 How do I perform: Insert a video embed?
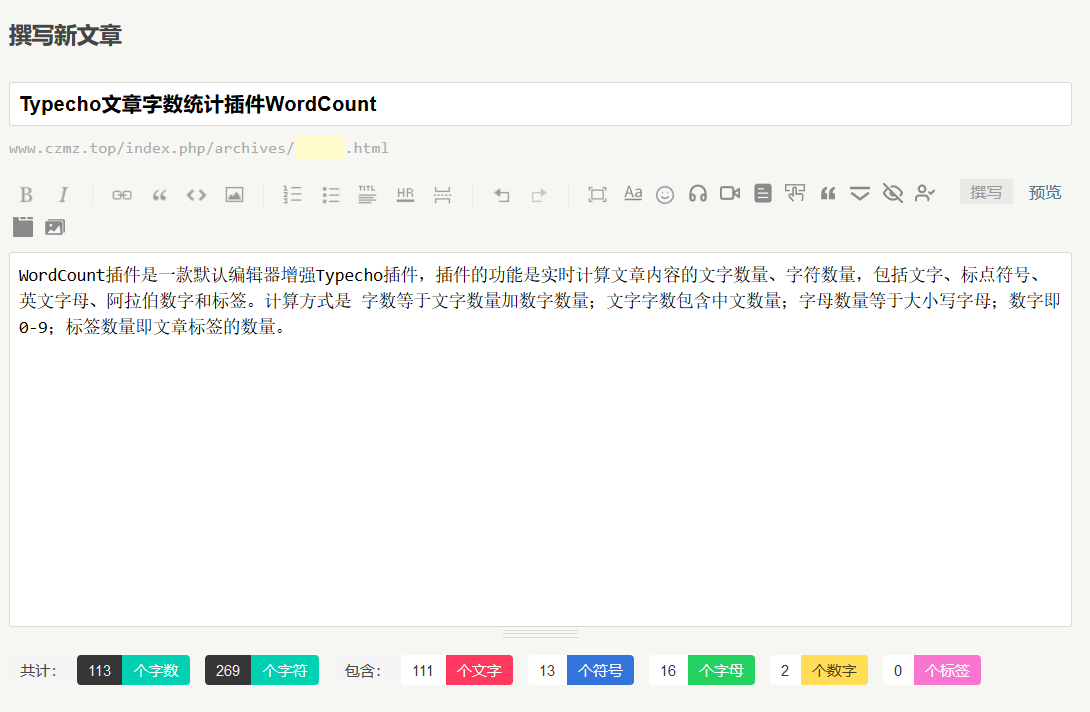click(x=729, y=194)
